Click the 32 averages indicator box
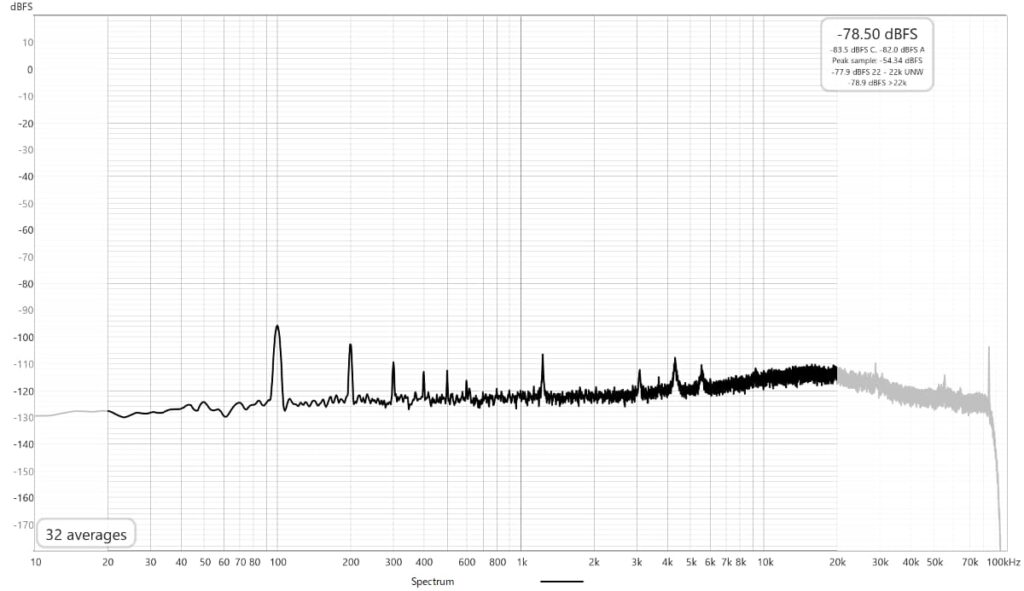Image resolution: width=1024 pixels, height=591 pixels. point(86,535)
